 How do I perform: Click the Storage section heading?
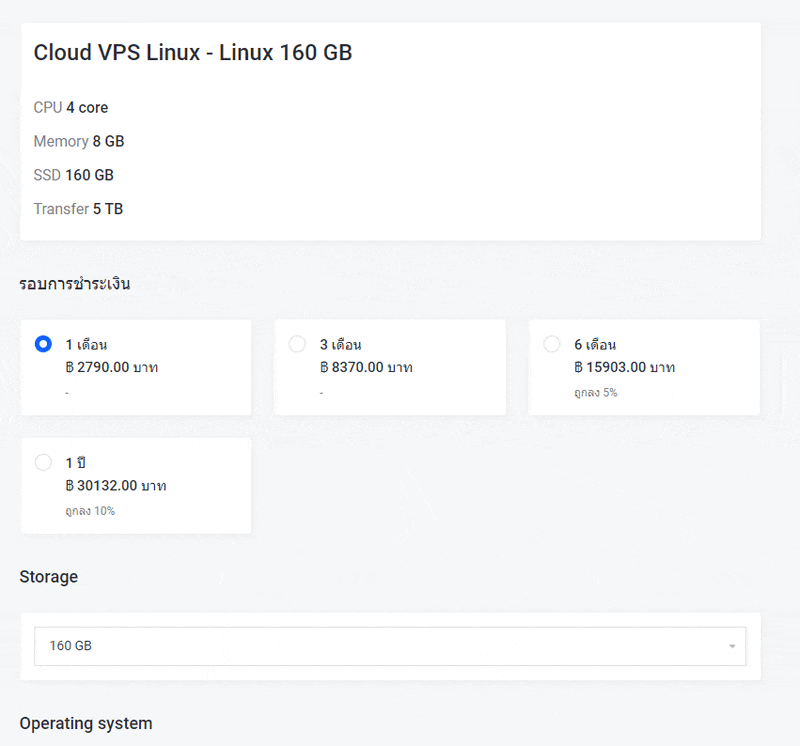49,577
